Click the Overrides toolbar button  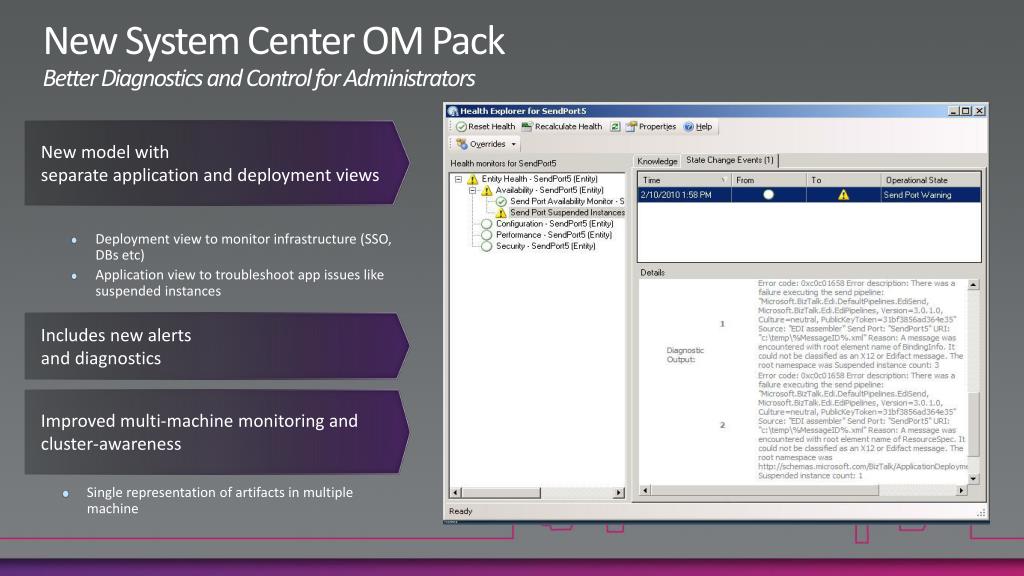[481, 144]
